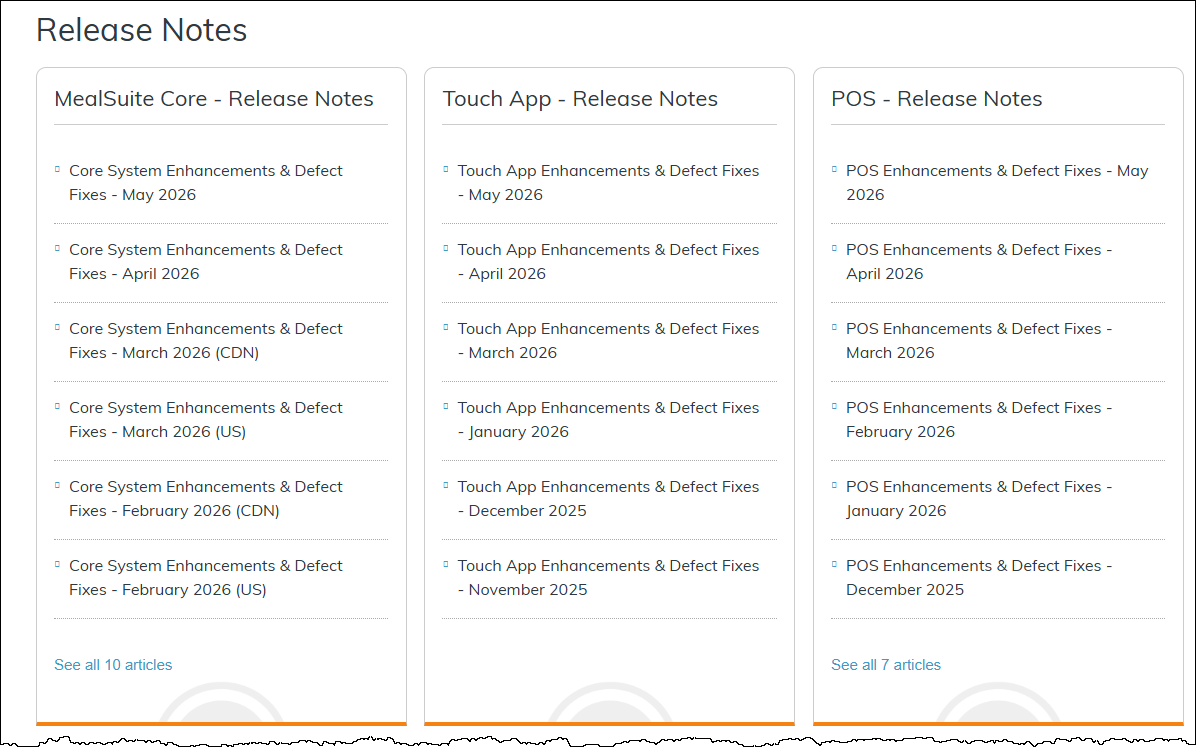Viewport: 1196px width, 747px height.
Task: Open POS Enhancements January 2026 article
Action: click(x=979, y=498)
